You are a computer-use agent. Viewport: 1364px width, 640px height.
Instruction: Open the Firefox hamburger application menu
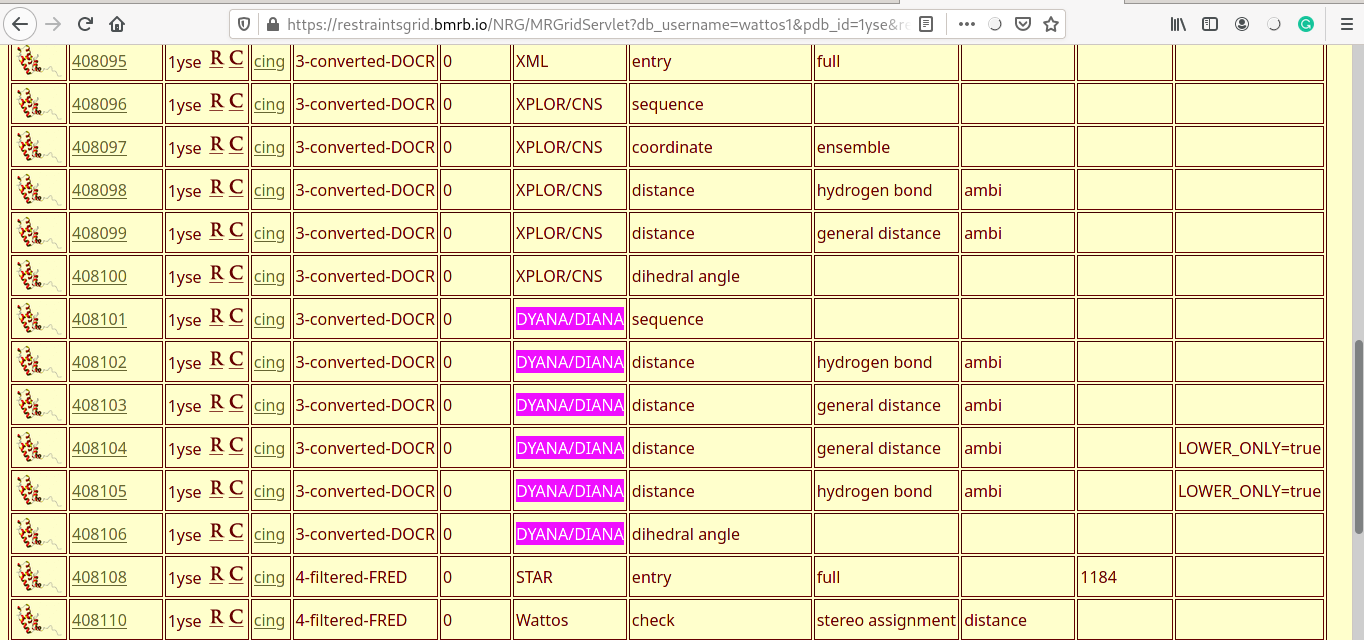tap(1346, 24)
